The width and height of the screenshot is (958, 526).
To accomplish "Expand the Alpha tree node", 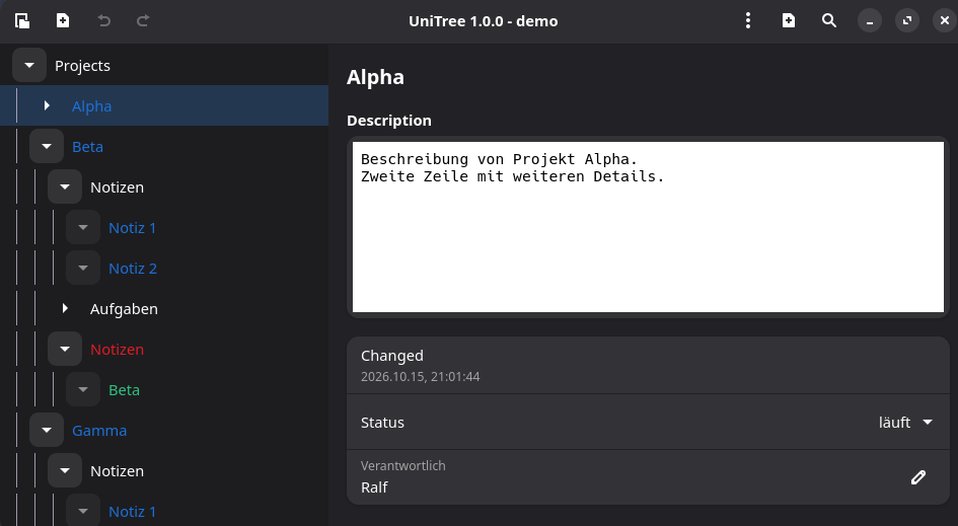I will pos(46,106).
